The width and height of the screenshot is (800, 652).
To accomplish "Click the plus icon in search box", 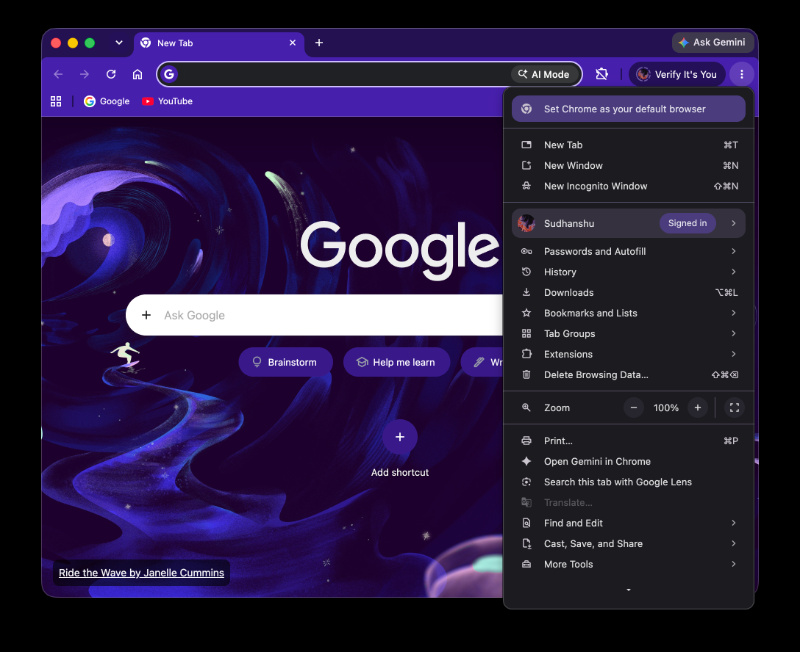I will click(x=146, y=315).
